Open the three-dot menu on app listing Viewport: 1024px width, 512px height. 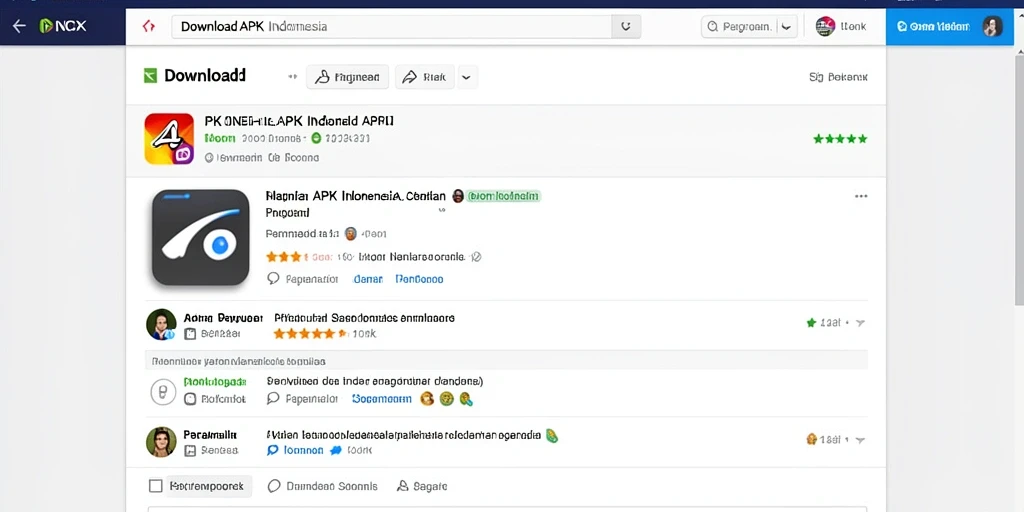[x=861, y=196]
